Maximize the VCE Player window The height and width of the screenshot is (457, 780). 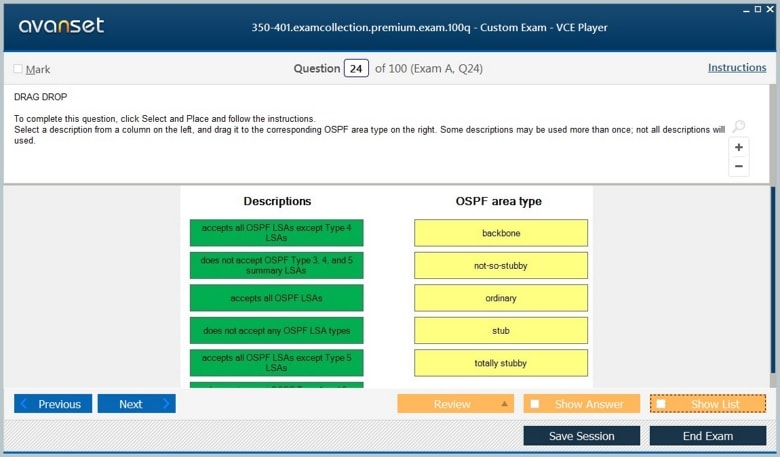tap(757, 8)
